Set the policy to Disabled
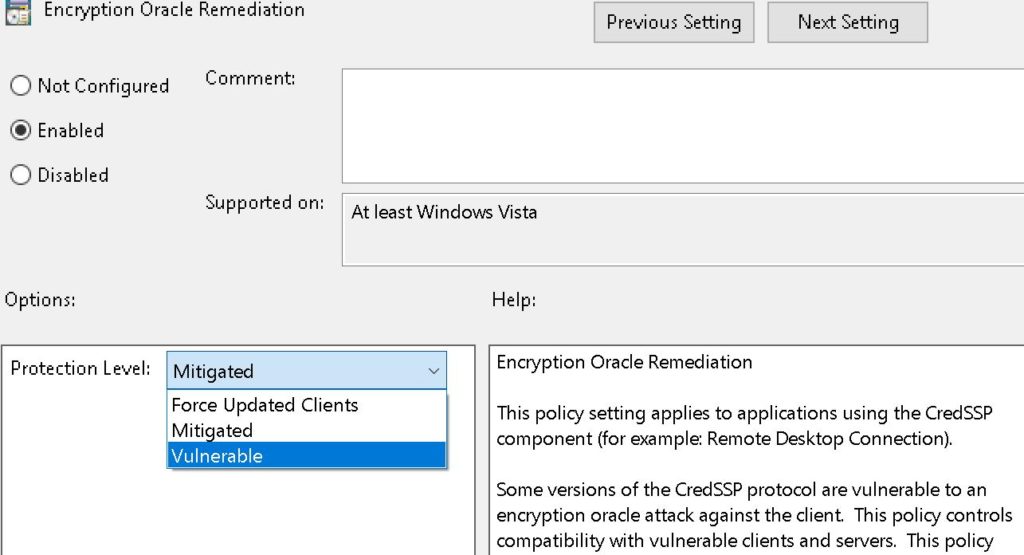This screenshot has width=1024, height=555. tap(21, 175)
